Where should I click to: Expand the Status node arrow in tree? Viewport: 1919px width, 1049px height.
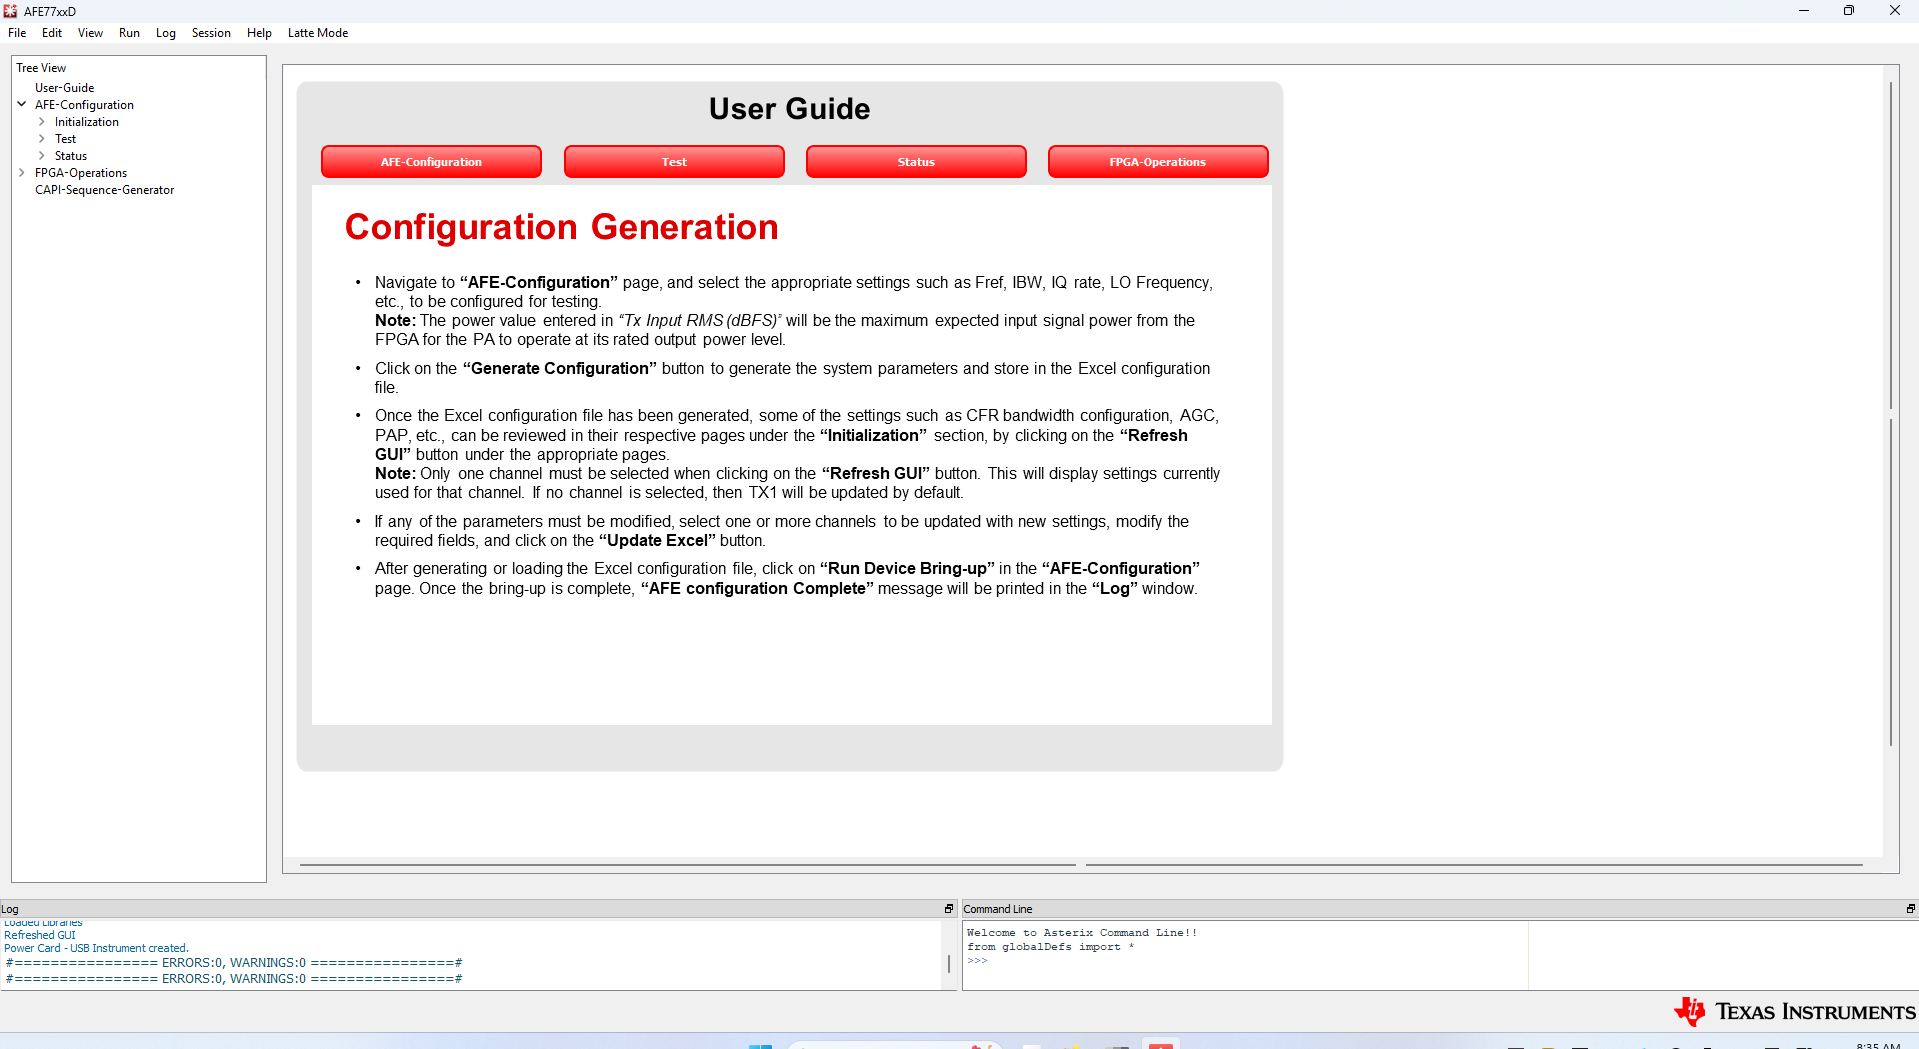coord(42,156)
